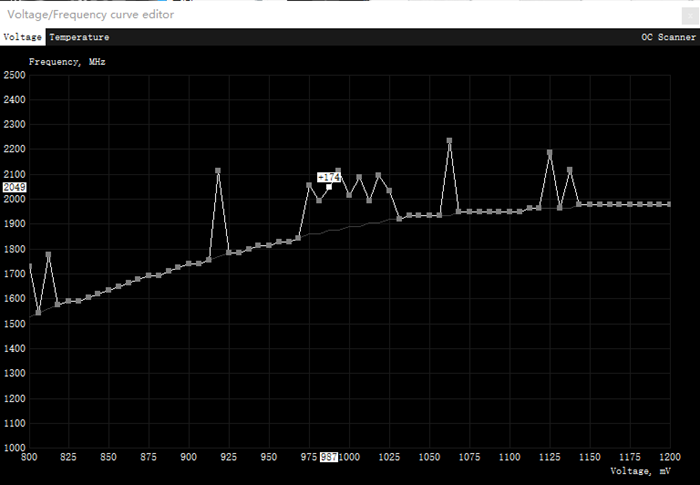Image resolution: width=700 pixels, height=485 pixels.
Task: Select the spike point near 812 mV
Action: (48, 255)
